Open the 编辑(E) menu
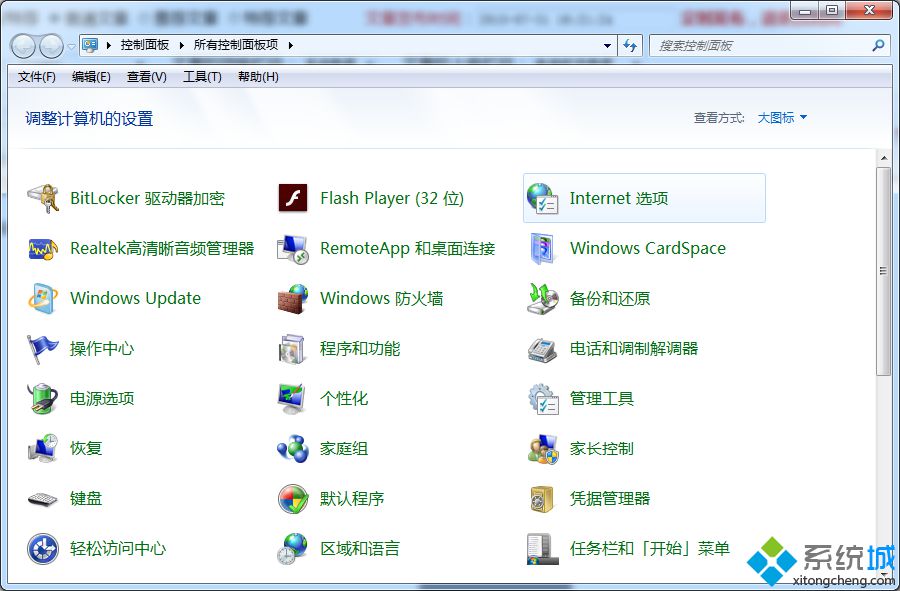 [91, 77]
